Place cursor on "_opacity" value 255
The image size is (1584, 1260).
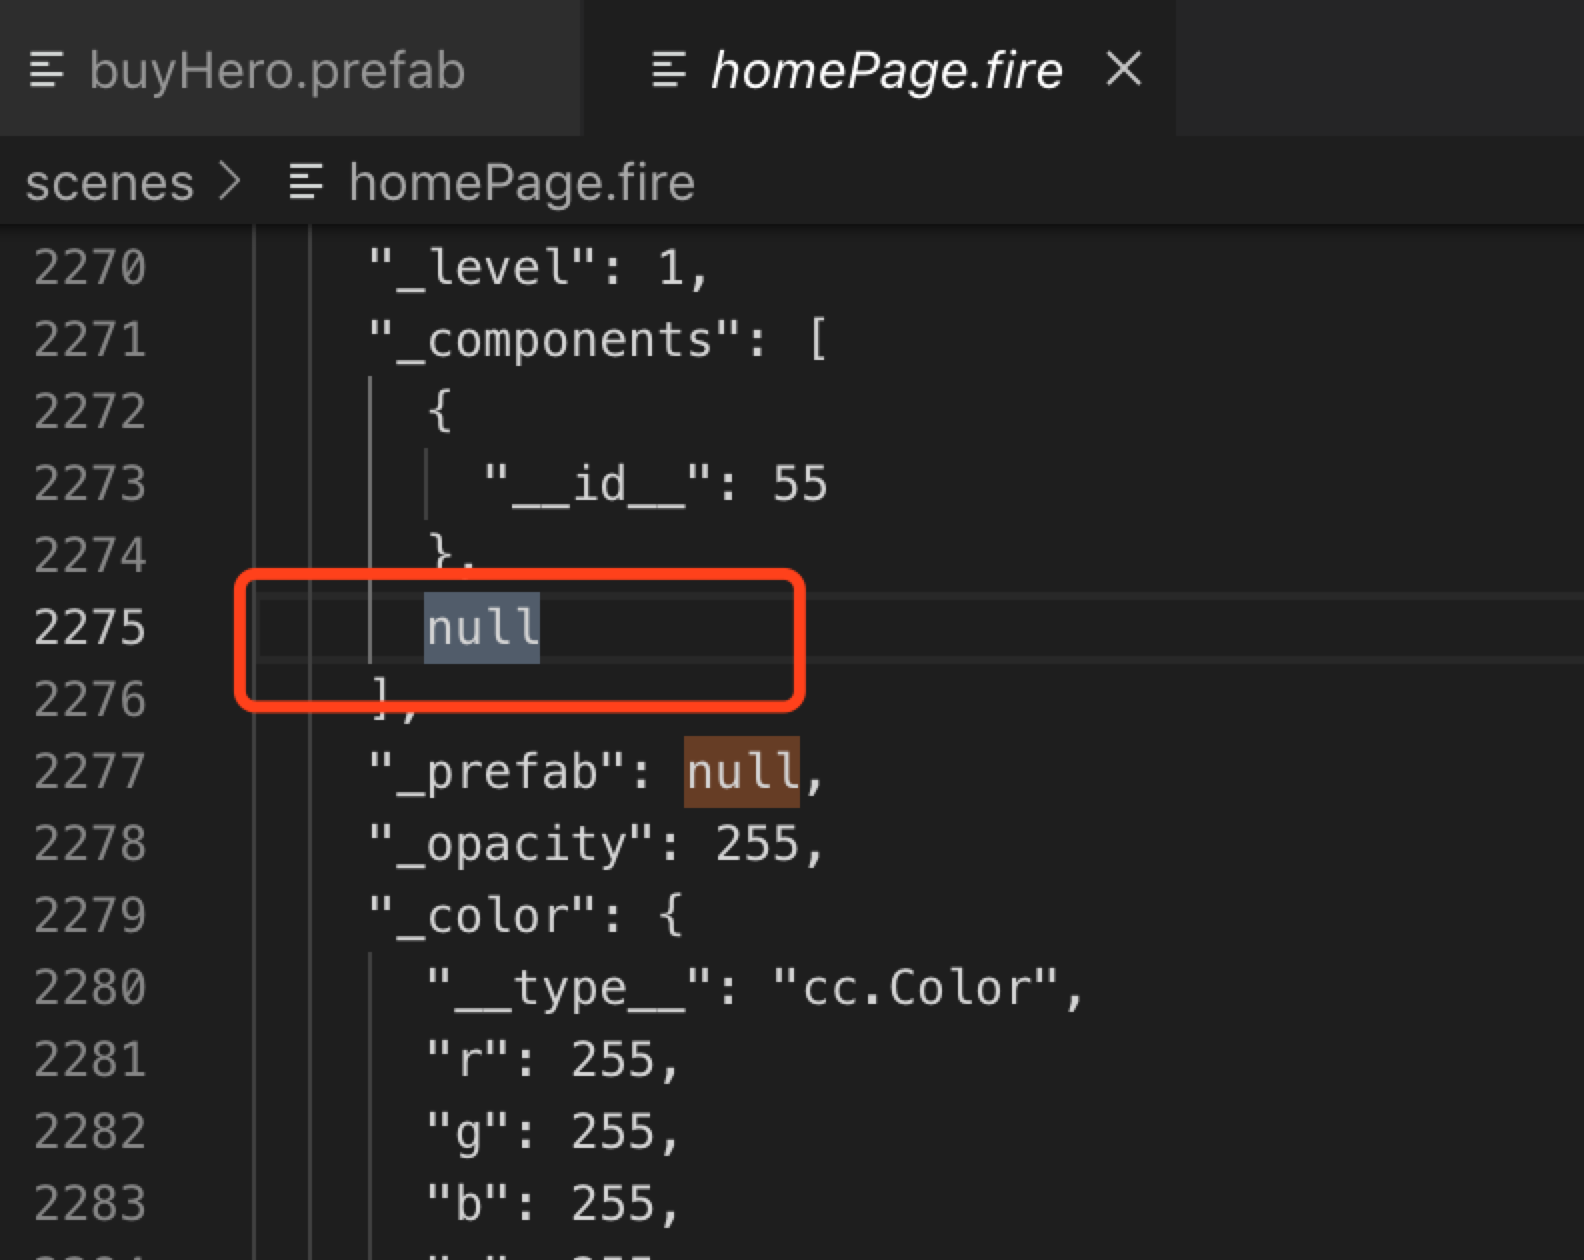tap(756, 844)
